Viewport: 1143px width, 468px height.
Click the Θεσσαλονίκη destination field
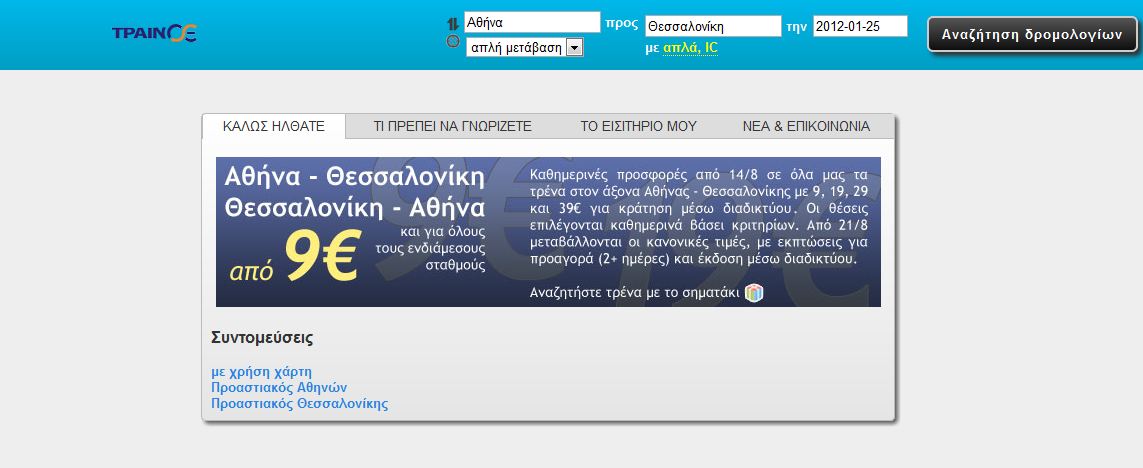pos(713,26)
